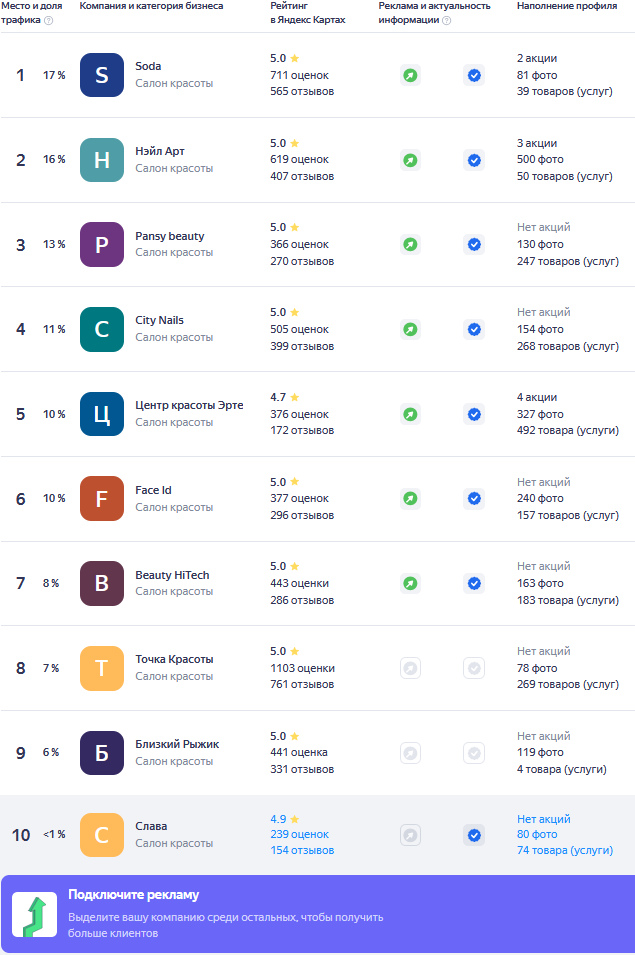
Task: Click the 'Рейтинг в Яндекс Картах' column header
Action: [308, 13]
